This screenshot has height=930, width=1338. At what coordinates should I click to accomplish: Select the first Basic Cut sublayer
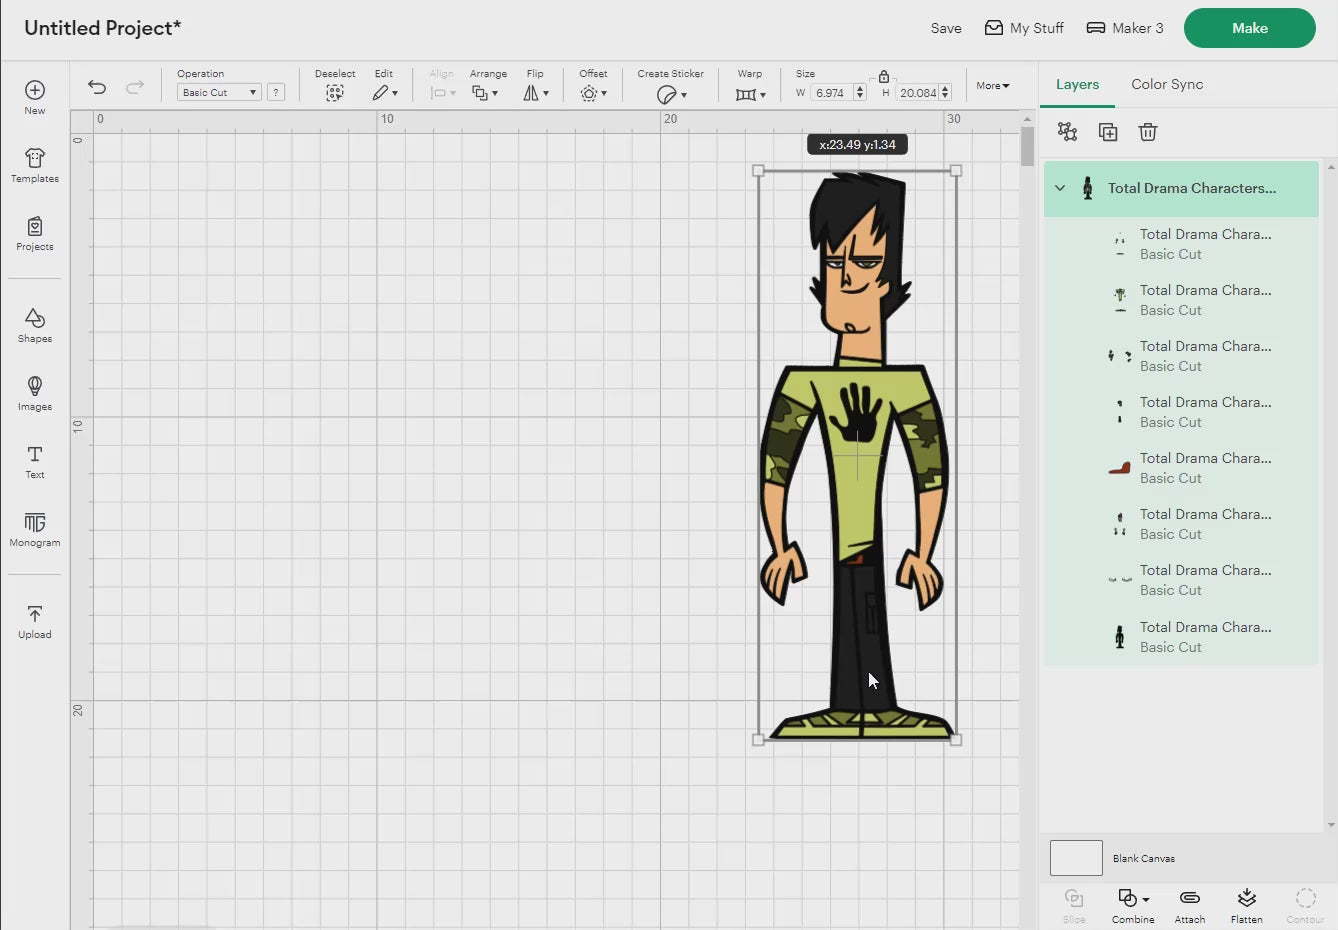(x=1181, y=244)
